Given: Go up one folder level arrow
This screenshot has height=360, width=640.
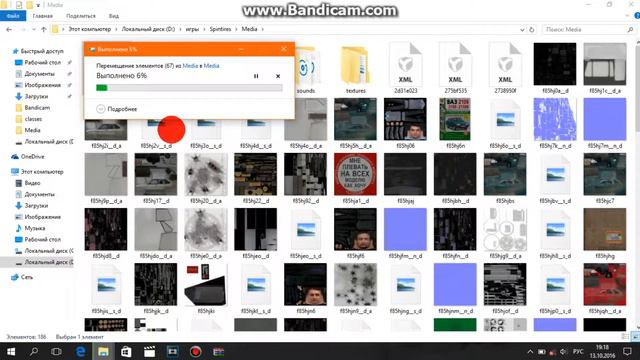Looking at the screenshot, I should pyautogui.click(x=44, y=29).
